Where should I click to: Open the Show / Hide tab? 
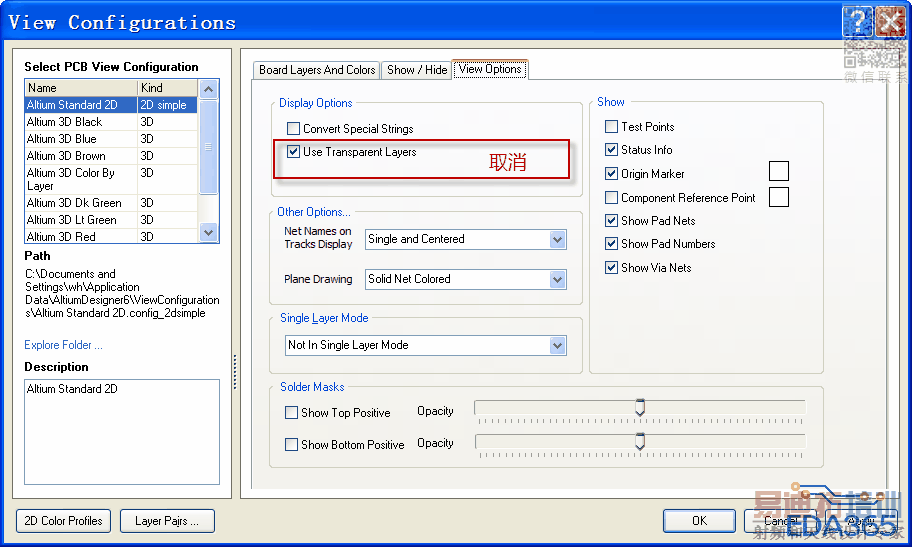pos(417,70)
